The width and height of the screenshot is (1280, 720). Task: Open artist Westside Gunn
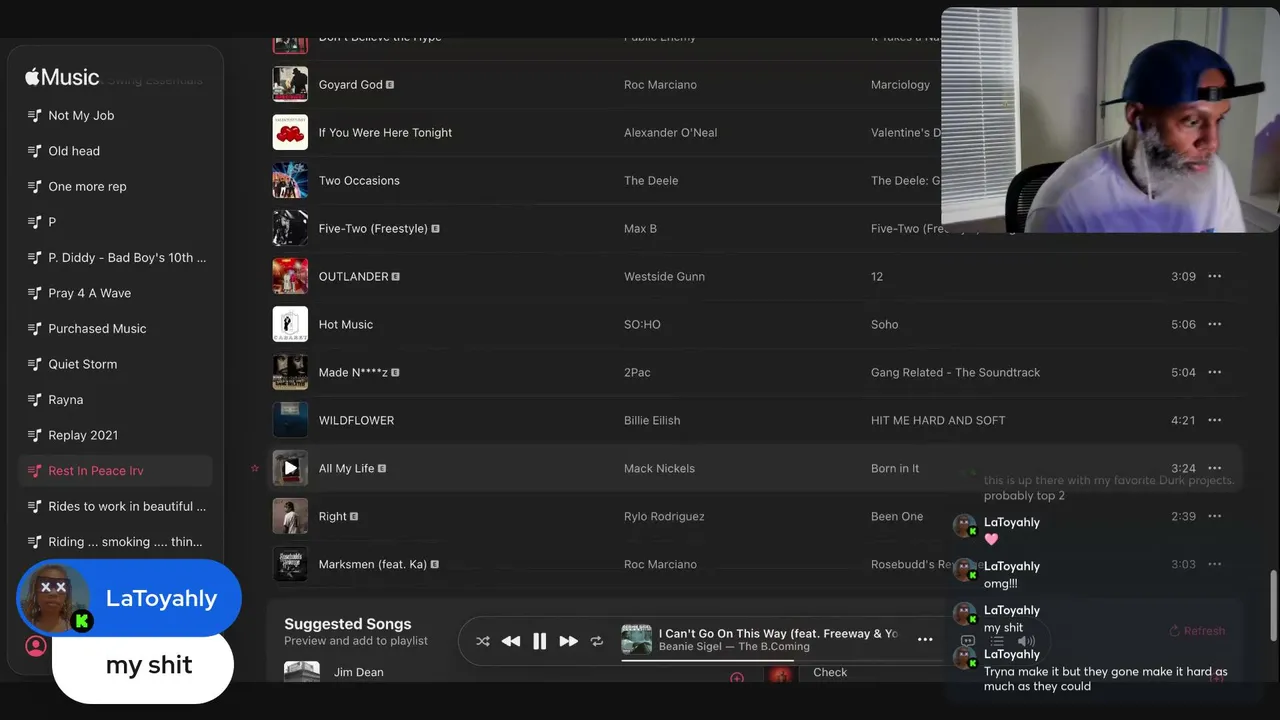(x=664, y=276)
